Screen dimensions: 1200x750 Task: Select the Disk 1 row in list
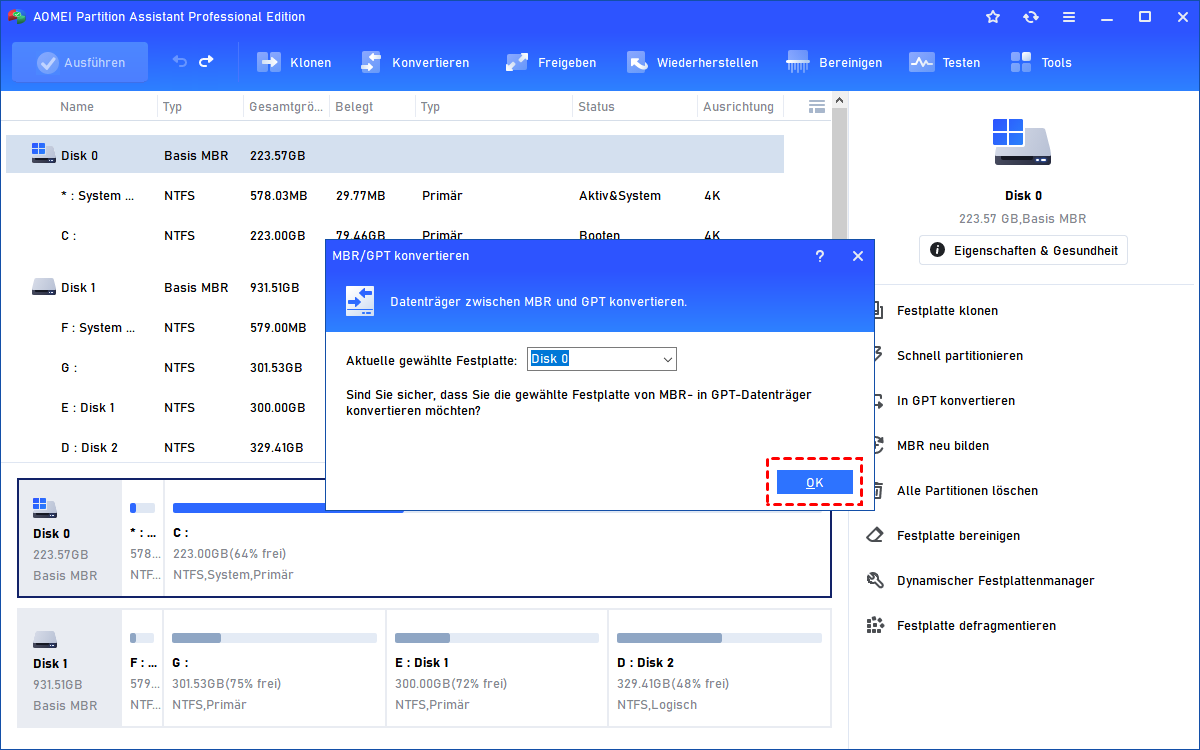pos(78,288)
